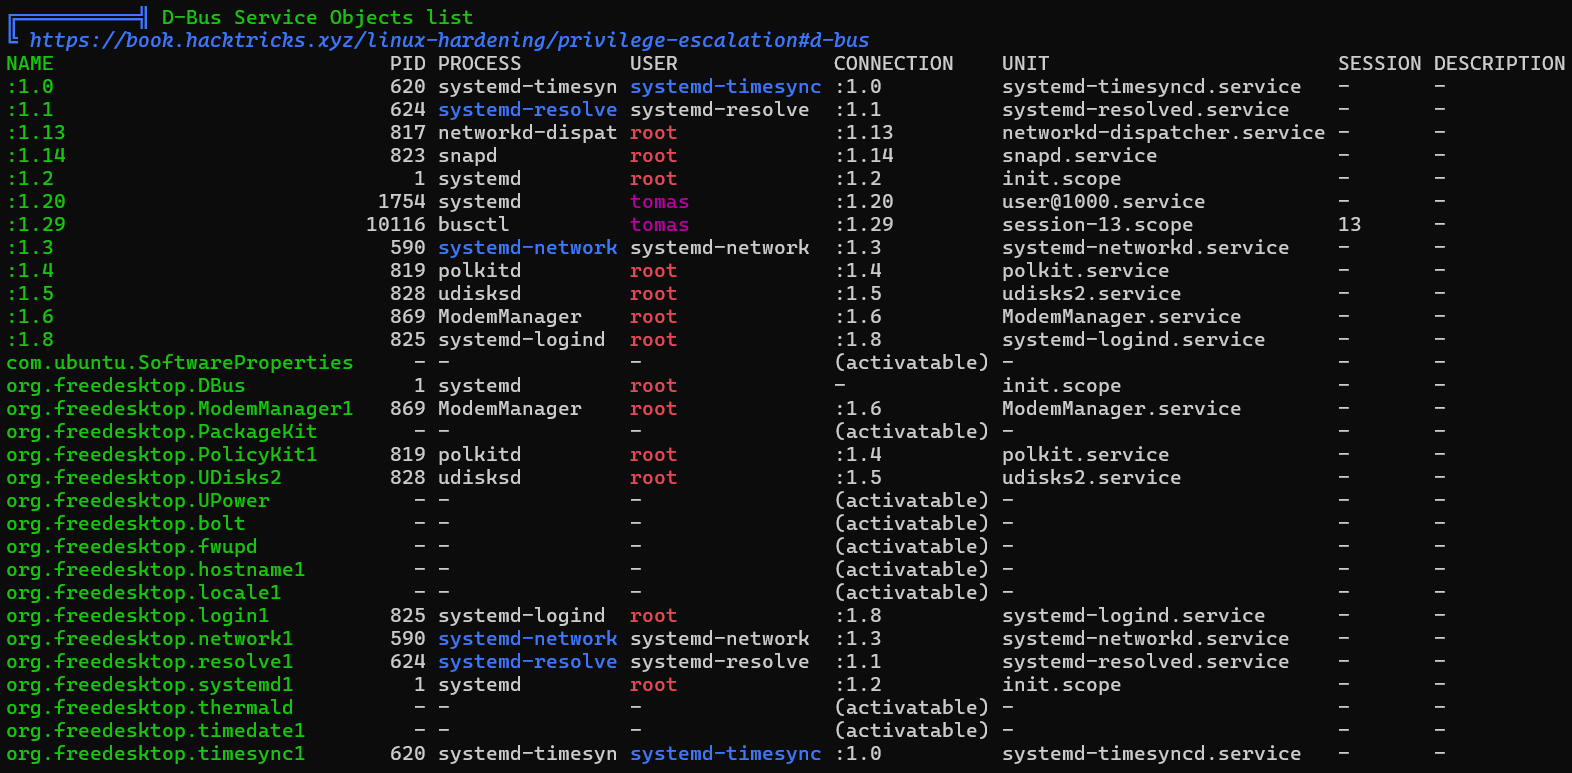The height and width of the screenshot is (773, 1572).
Task: Click the SESSION column header
Action: click(1380, 63)
